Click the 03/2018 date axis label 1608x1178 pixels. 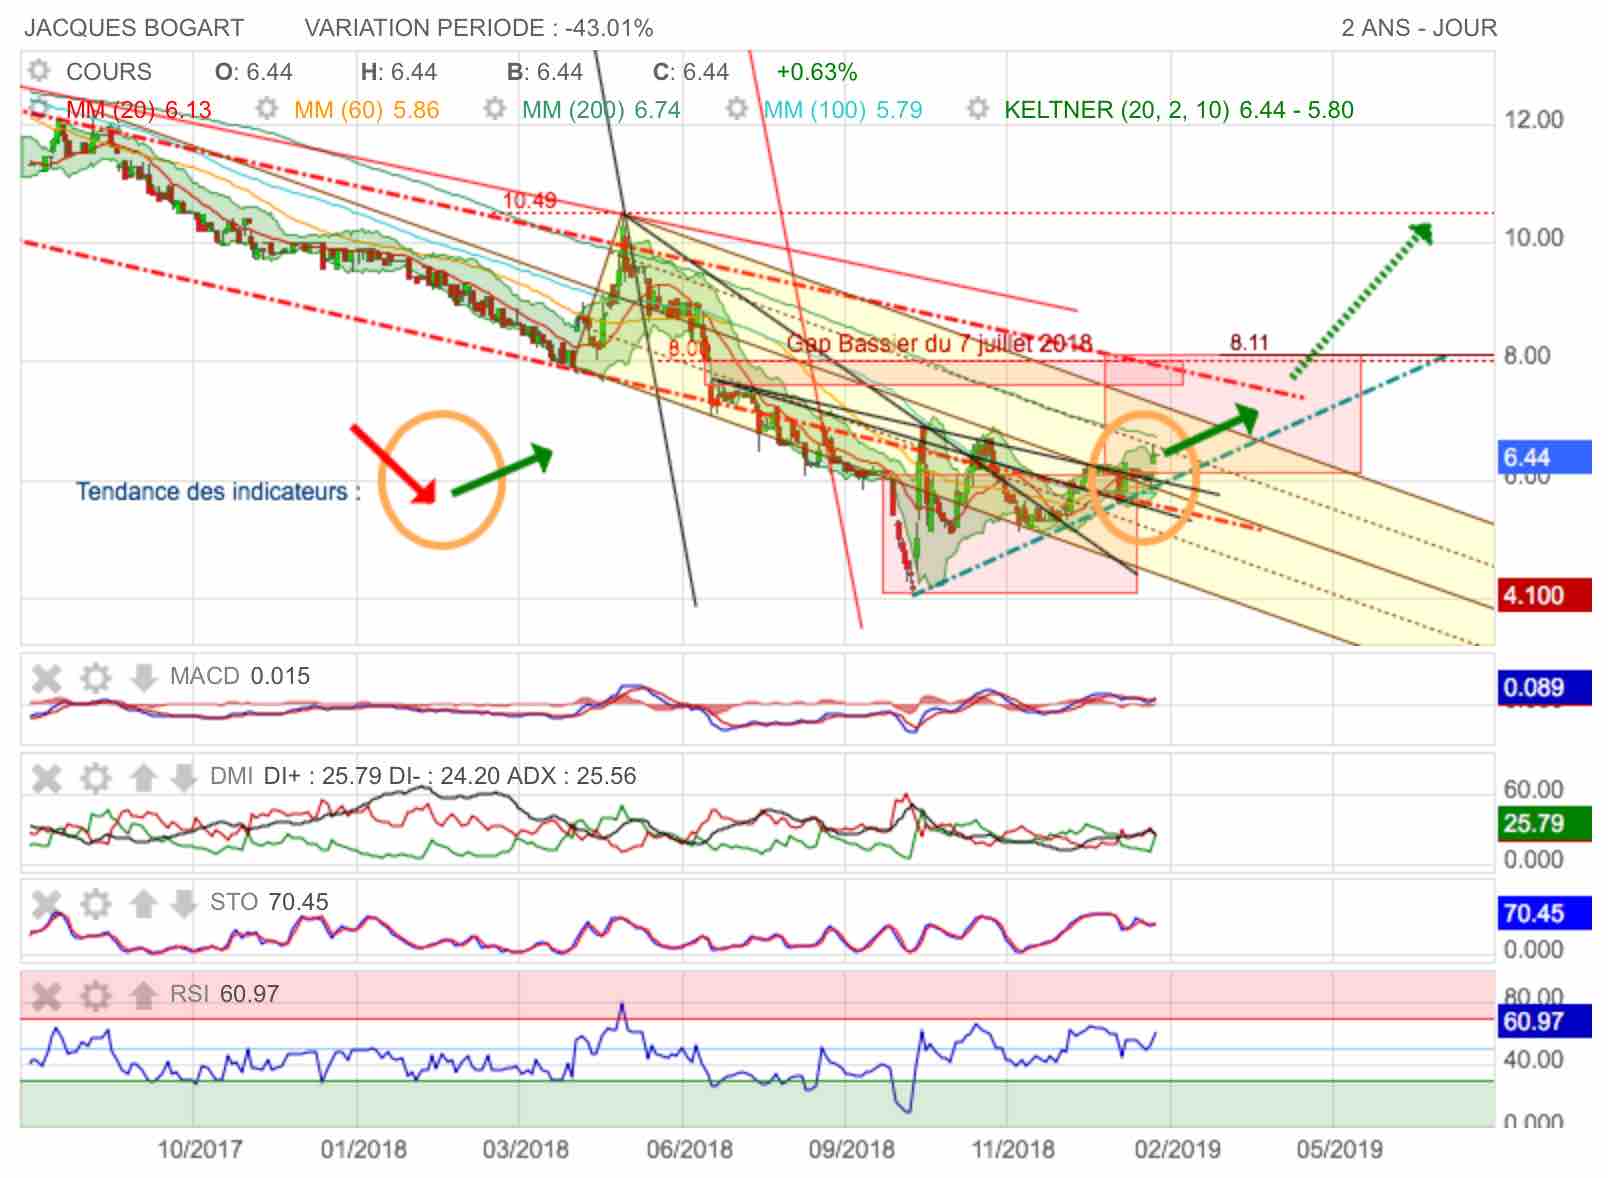(x=525, y=1149)
